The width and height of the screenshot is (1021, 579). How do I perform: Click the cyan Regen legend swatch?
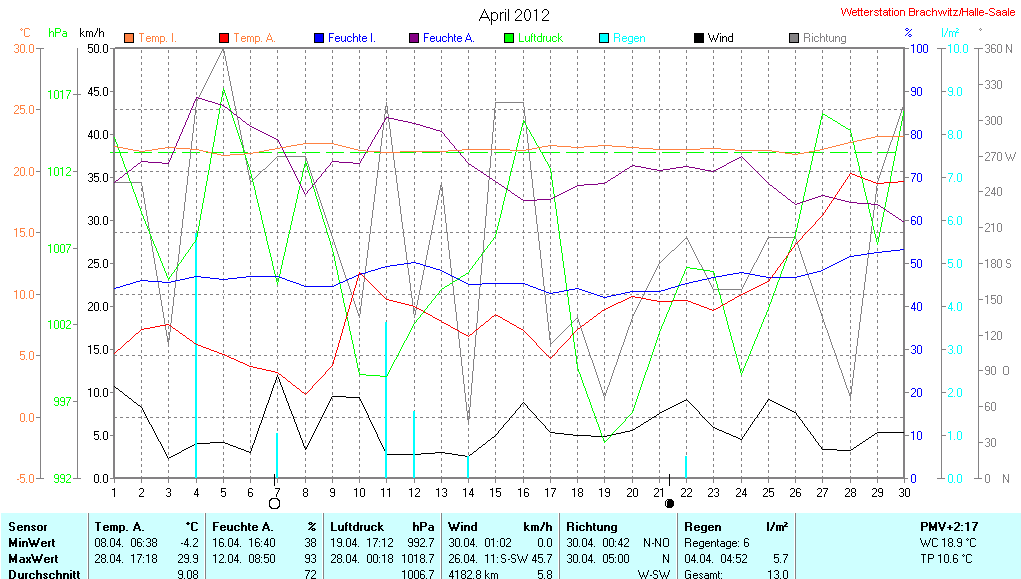pyautogui.click(x=603, y=38)
